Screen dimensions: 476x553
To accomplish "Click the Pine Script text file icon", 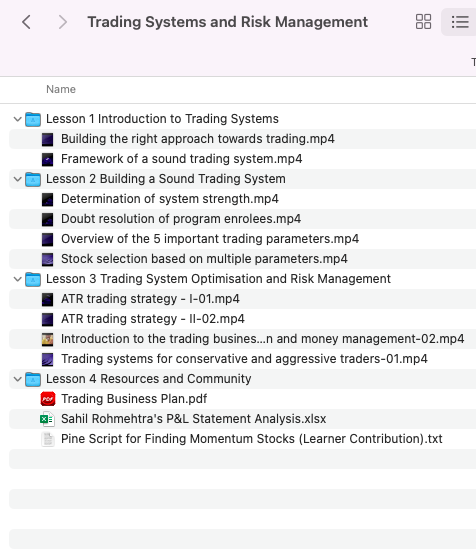I will [x=48, y=439].
